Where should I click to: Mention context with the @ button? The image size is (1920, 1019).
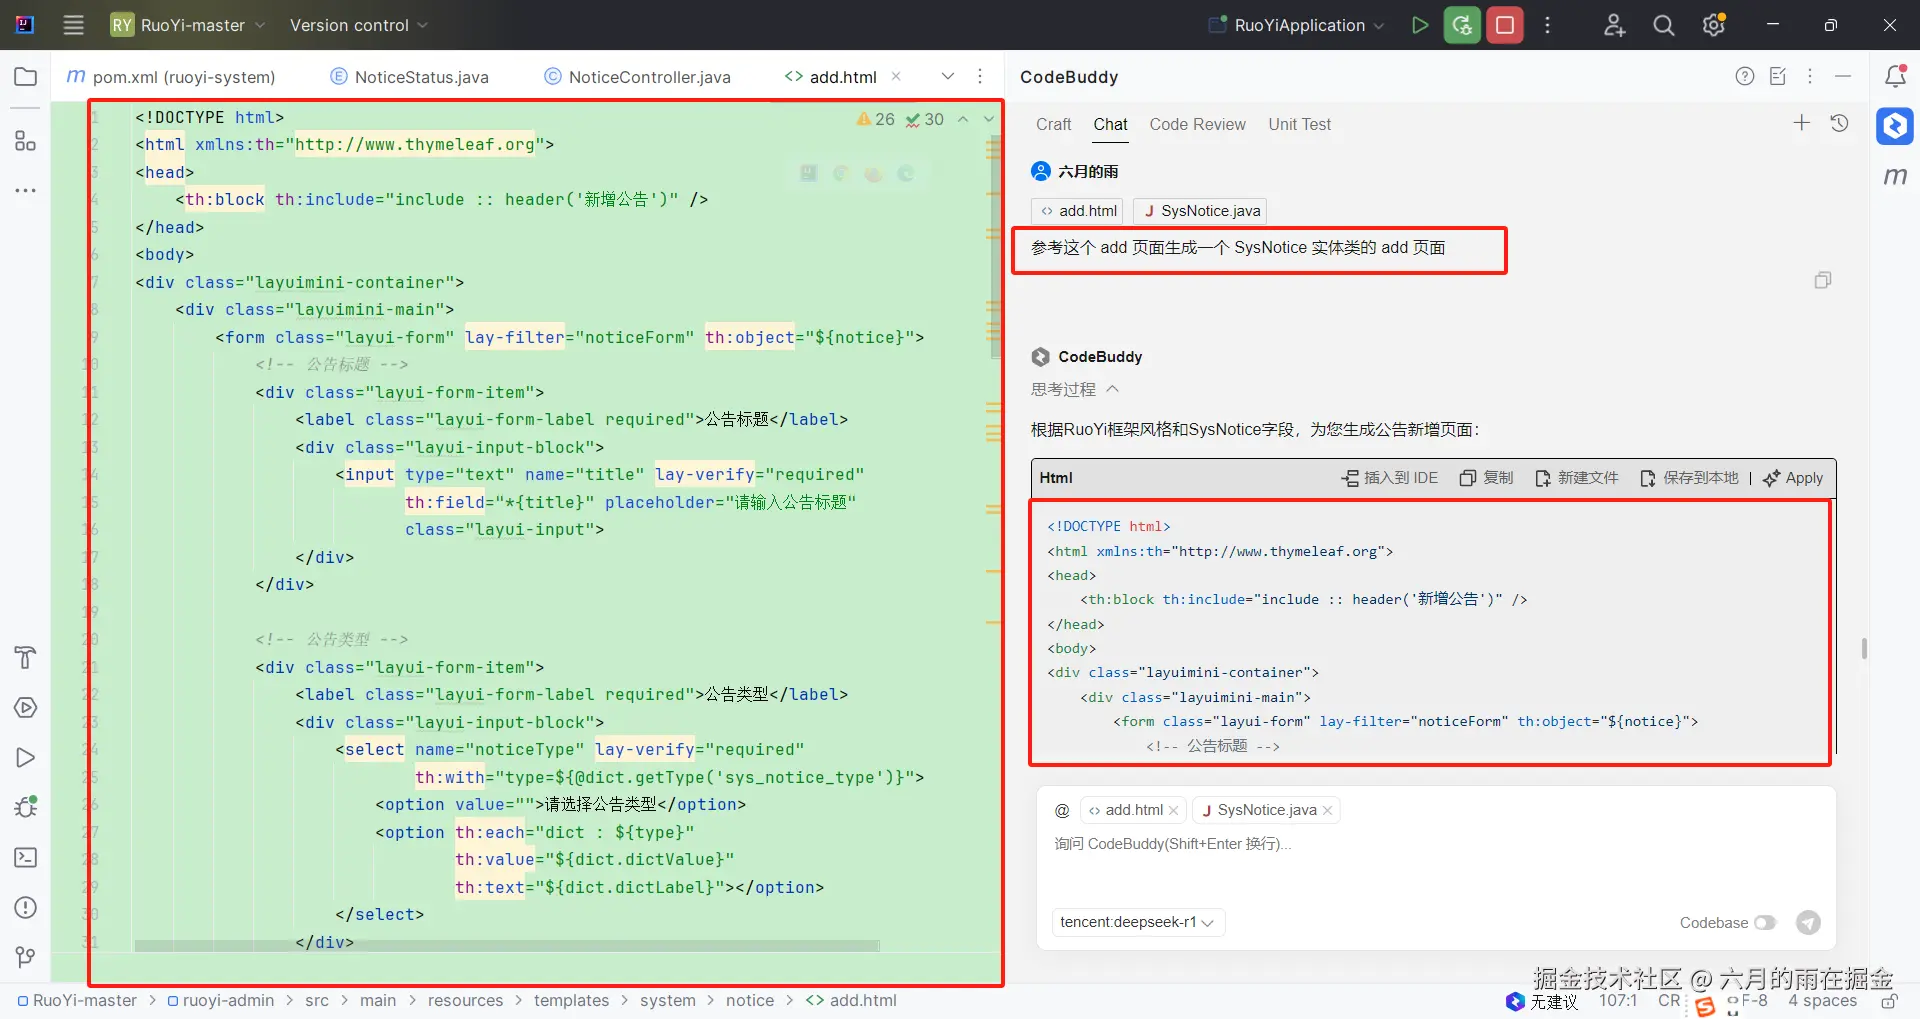tap(1062, 810)
